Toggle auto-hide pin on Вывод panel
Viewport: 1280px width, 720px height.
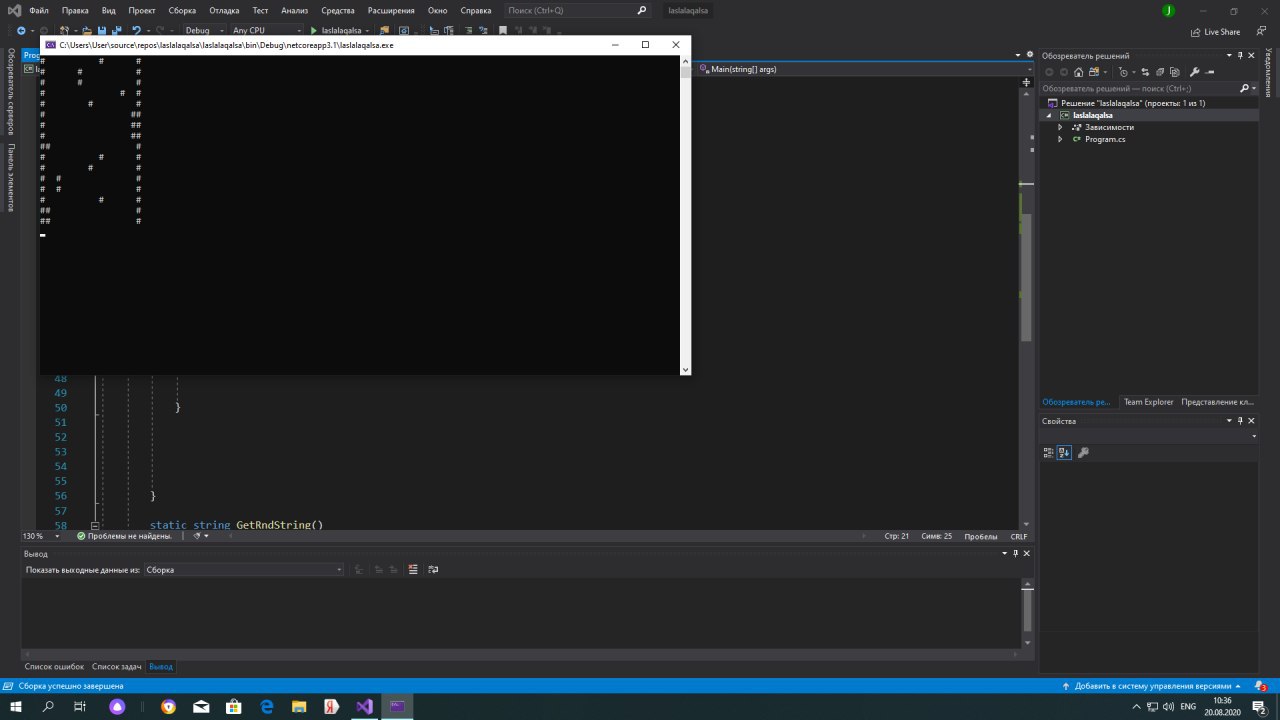[x=1016, y=553]
